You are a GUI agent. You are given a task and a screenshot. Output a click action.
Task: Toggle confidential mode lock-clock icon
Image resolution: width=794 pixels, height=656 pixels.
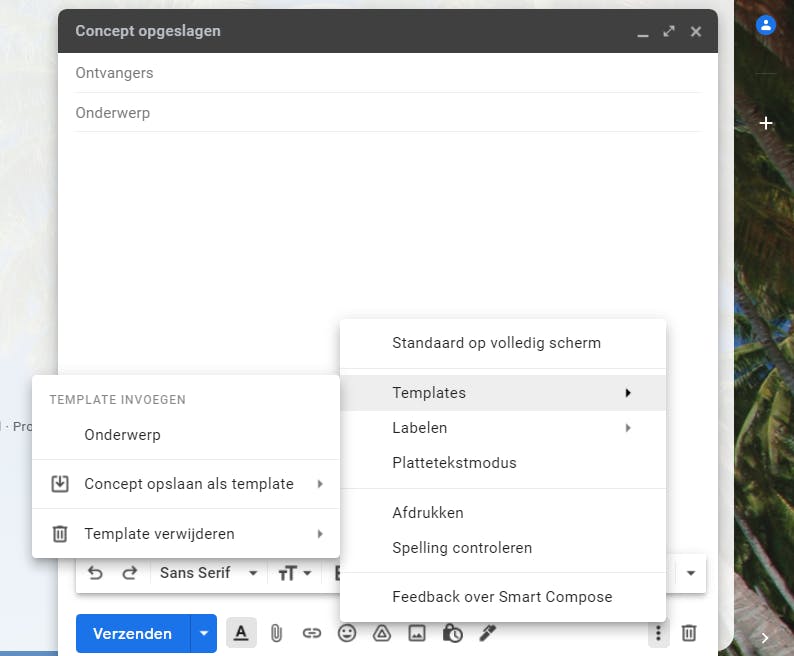tap(452, 633)
